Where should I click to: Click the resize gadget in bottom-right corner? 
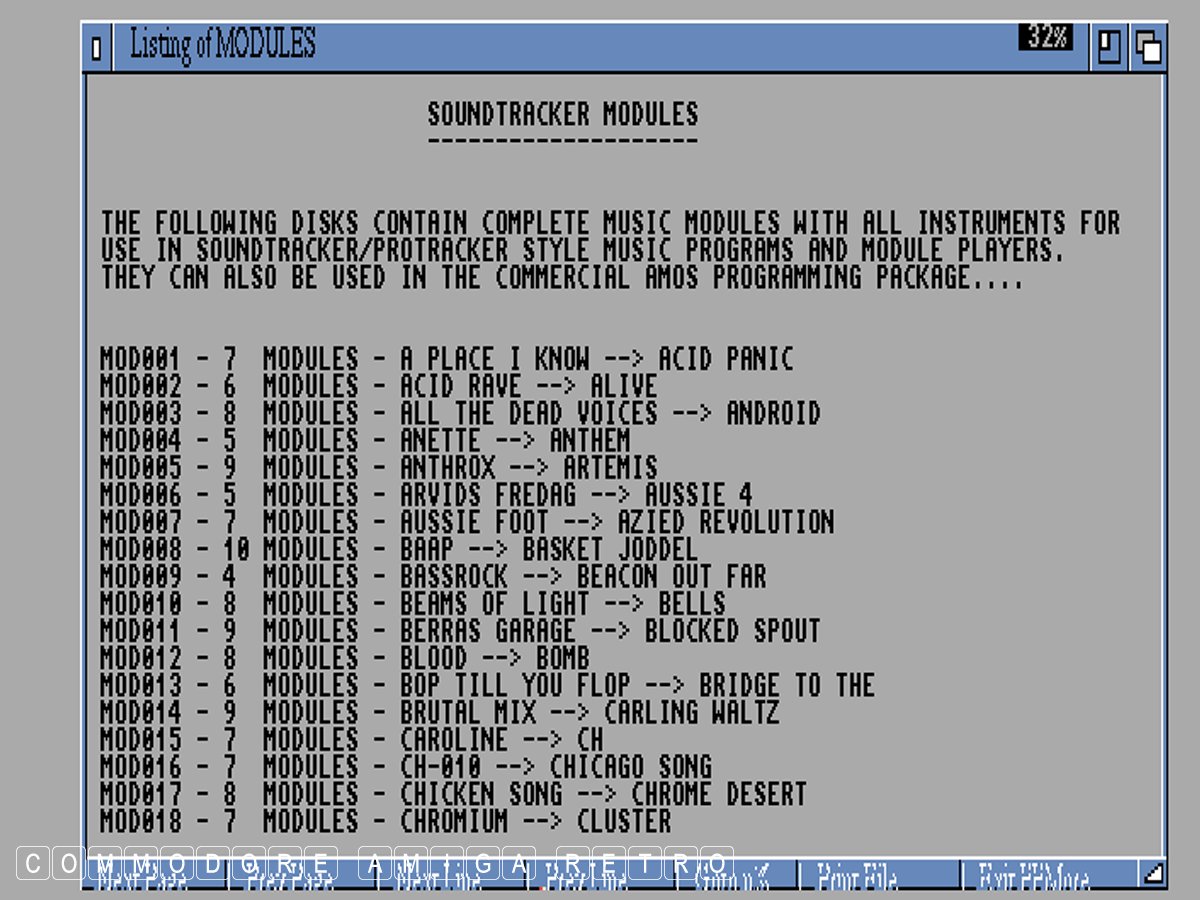(x=1153, y=874)
